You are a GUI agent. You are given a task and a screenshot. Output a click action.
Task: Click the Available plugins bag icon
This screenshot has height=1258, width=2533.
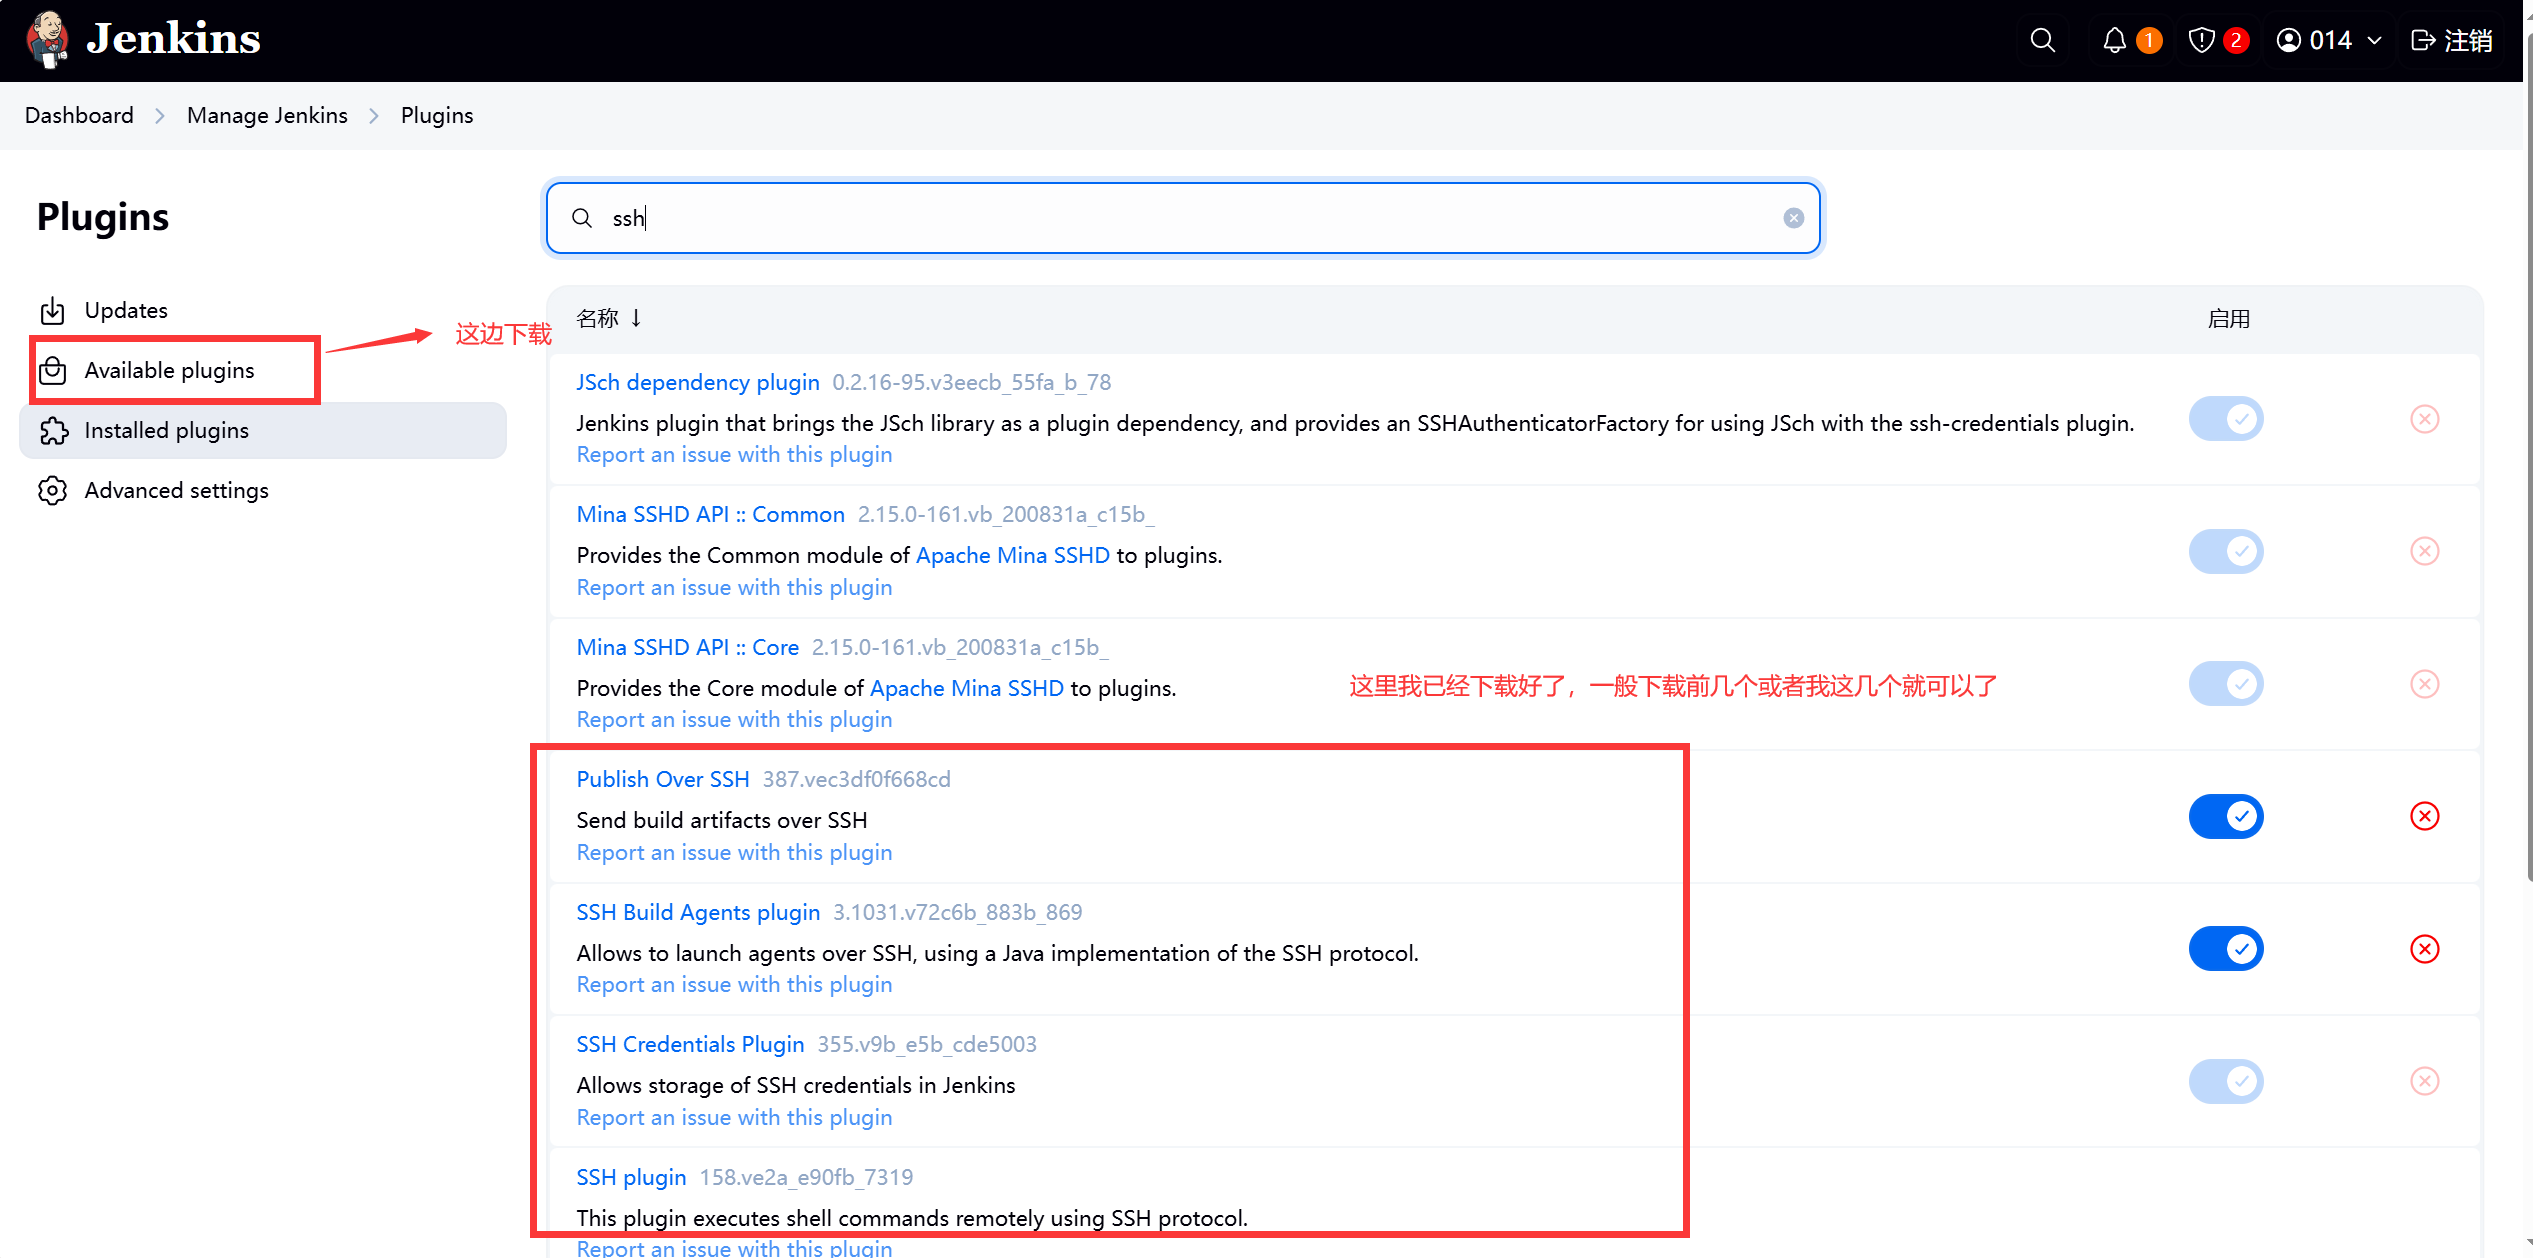[x=53, y=371]
